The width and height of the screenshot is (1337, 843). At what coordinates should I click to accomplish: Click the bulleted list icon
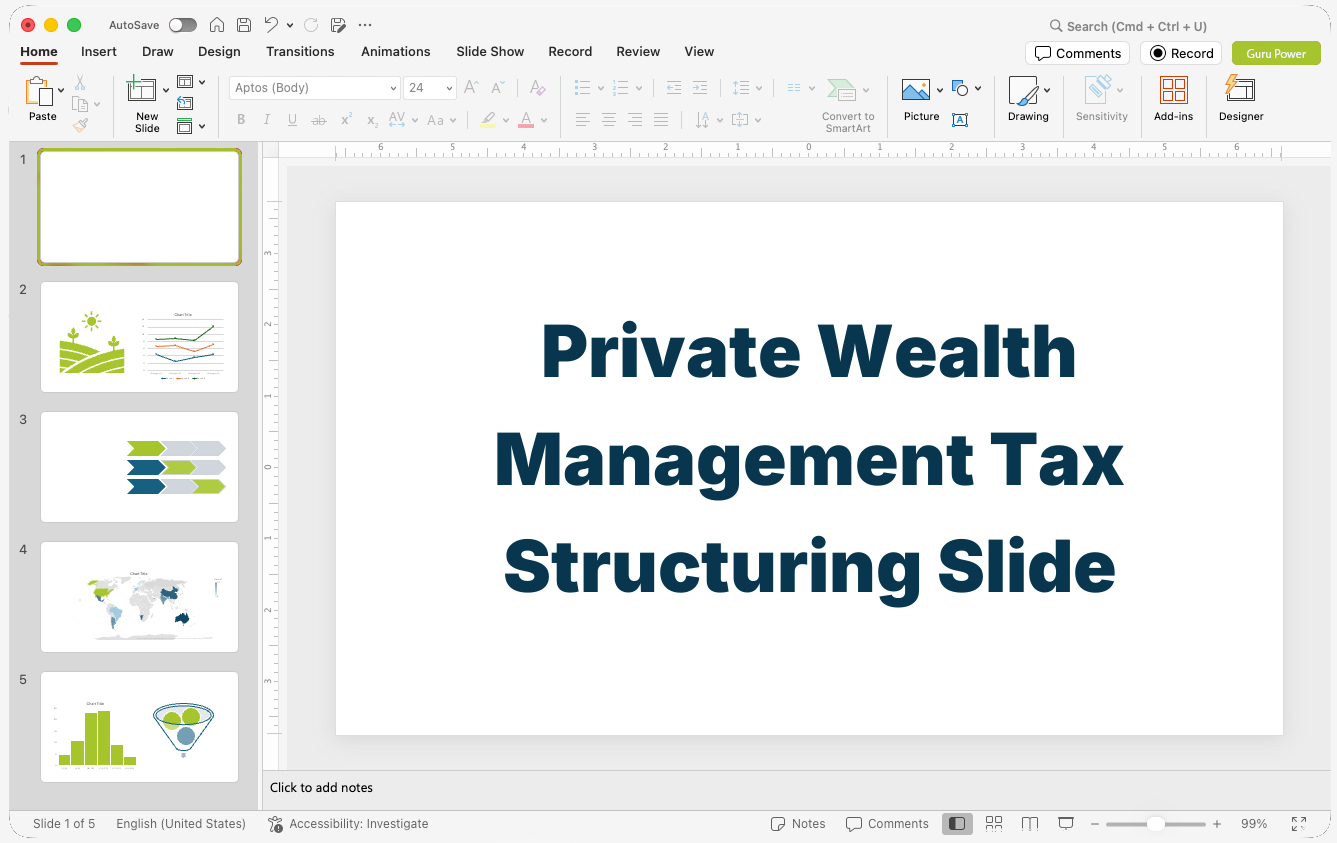pyautogui.click(x=583, y=88)
